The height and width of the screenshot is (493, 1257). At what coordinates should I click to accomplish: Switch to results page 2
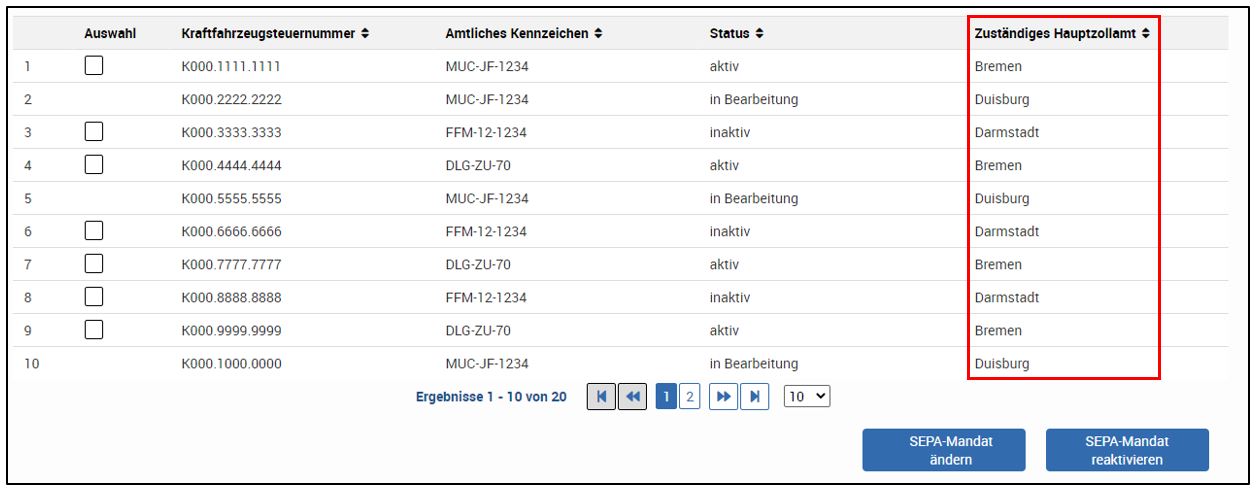tap(690, 397)
